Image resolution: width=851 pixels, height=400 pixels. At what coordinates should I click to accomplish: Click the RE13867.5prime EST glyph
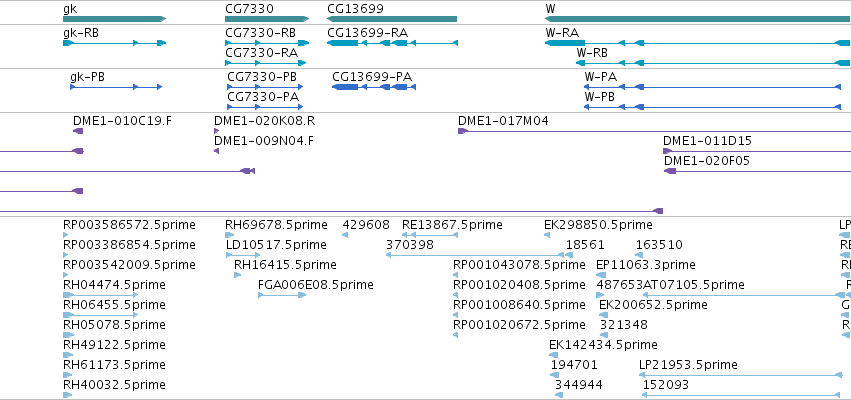431,234
